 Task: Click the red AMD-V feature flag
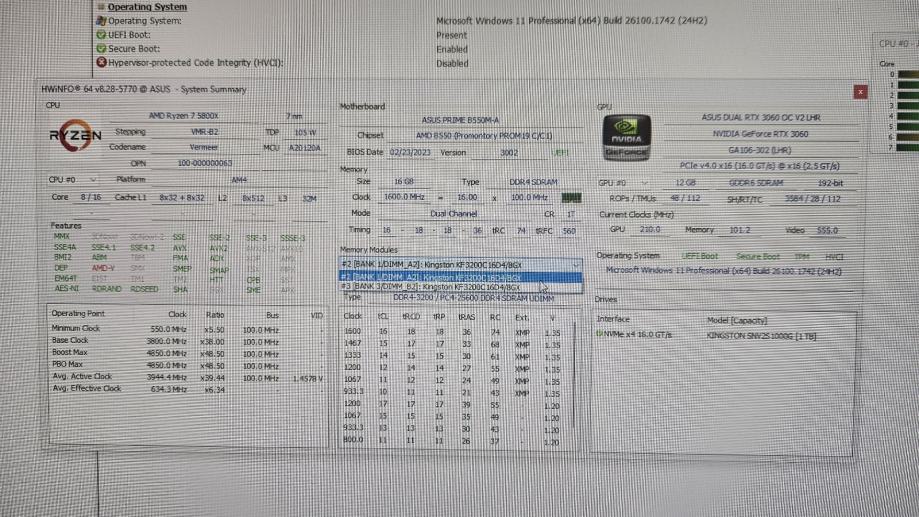(103, 268)
